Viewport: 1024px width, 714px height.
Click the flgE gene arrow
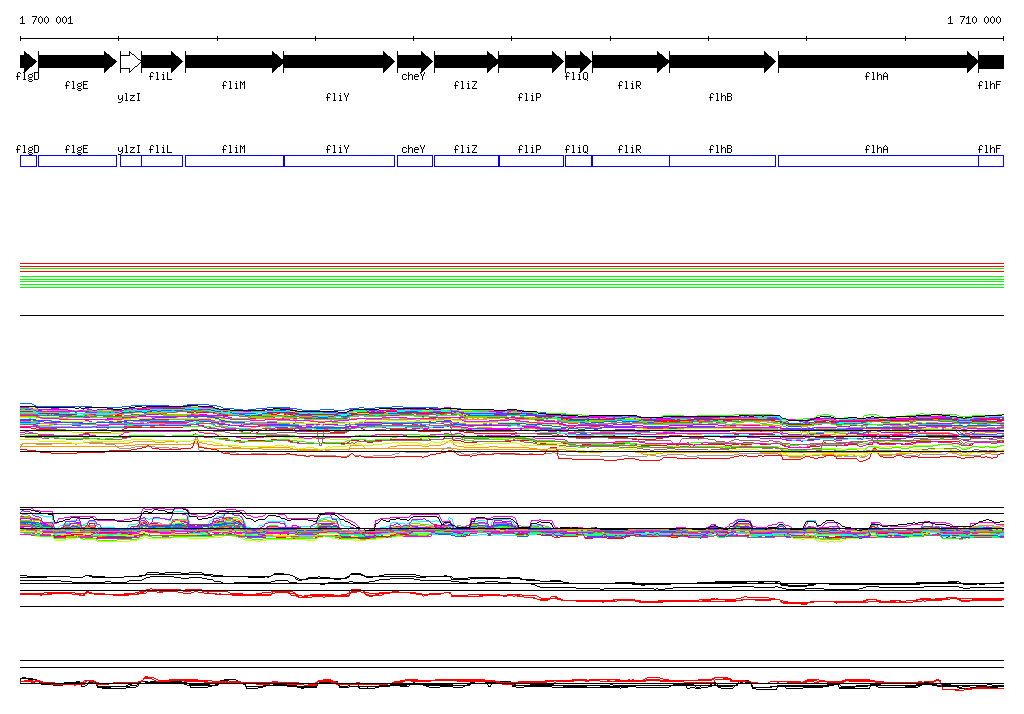pos(77,62)
